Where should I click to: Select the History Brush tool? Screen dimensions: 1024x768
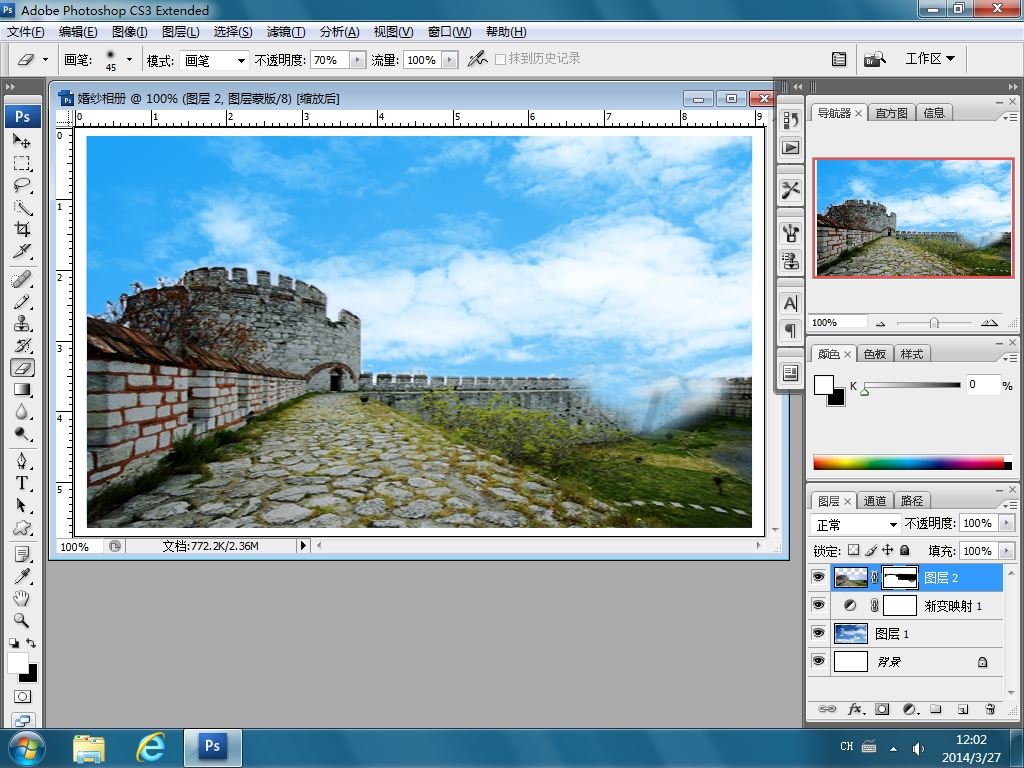pos(22,345)
